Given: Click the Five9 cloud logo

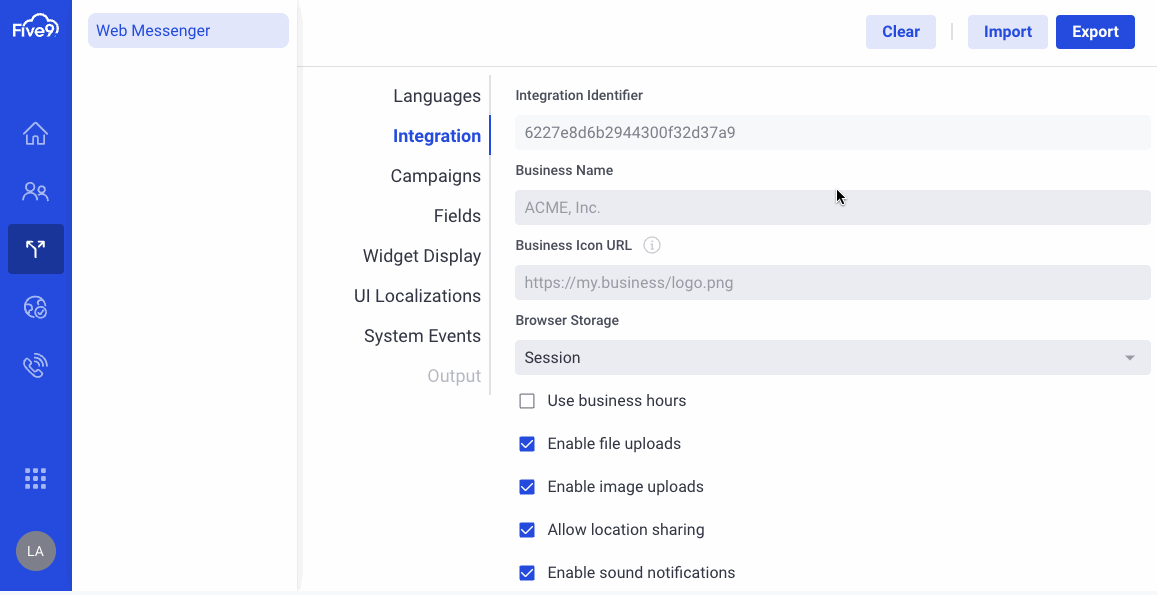Looking at the screenshot, I should click(35, 27).
